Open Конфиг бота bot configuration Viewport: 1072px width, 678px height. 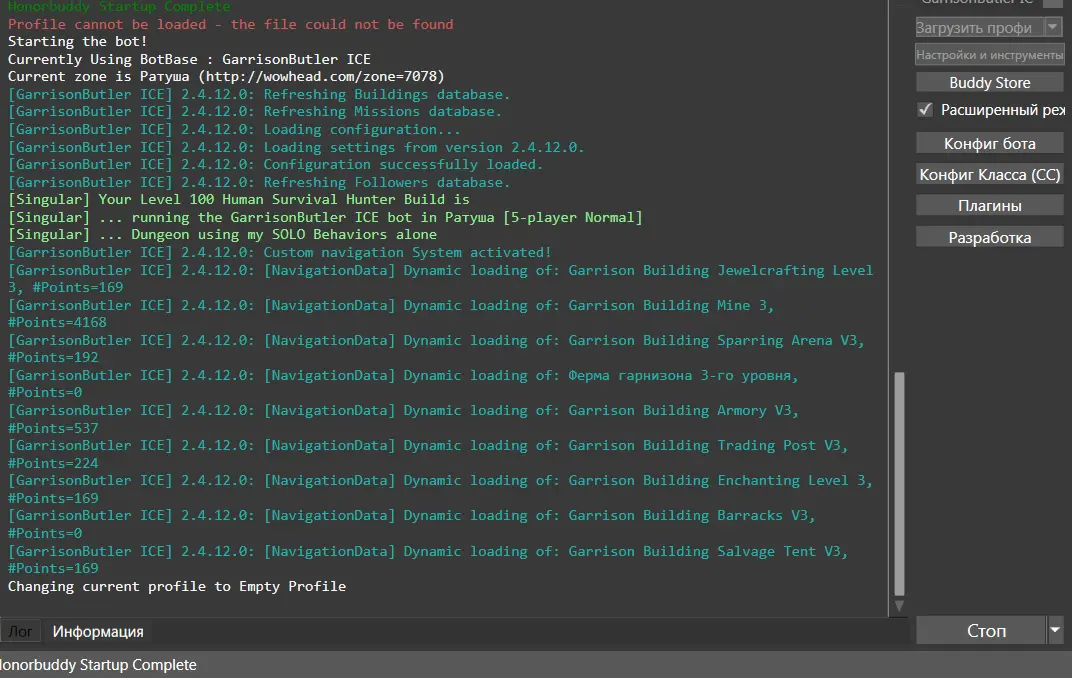(x=989, y=144)
